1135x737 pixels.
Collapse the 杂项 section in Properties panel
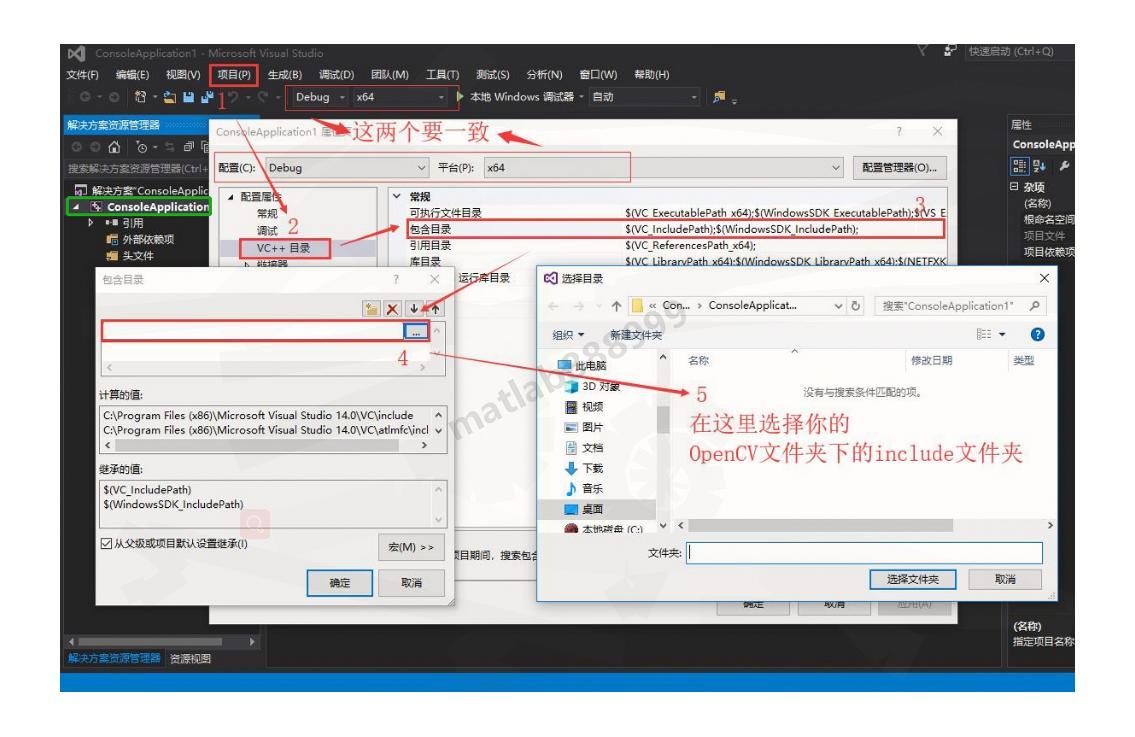1014,187
